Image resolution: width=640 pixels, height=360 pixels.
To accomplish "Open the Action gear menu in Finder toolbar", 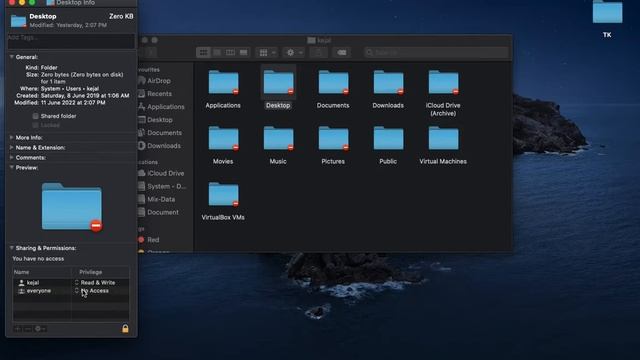I will [294, 53].
